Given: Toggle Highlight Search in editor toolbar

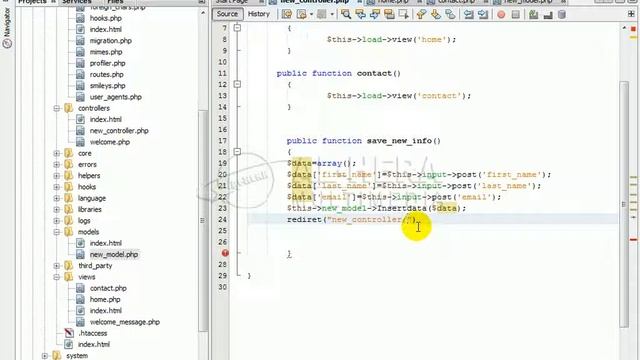Looking at the screenshot, I should tap(389, 14).
